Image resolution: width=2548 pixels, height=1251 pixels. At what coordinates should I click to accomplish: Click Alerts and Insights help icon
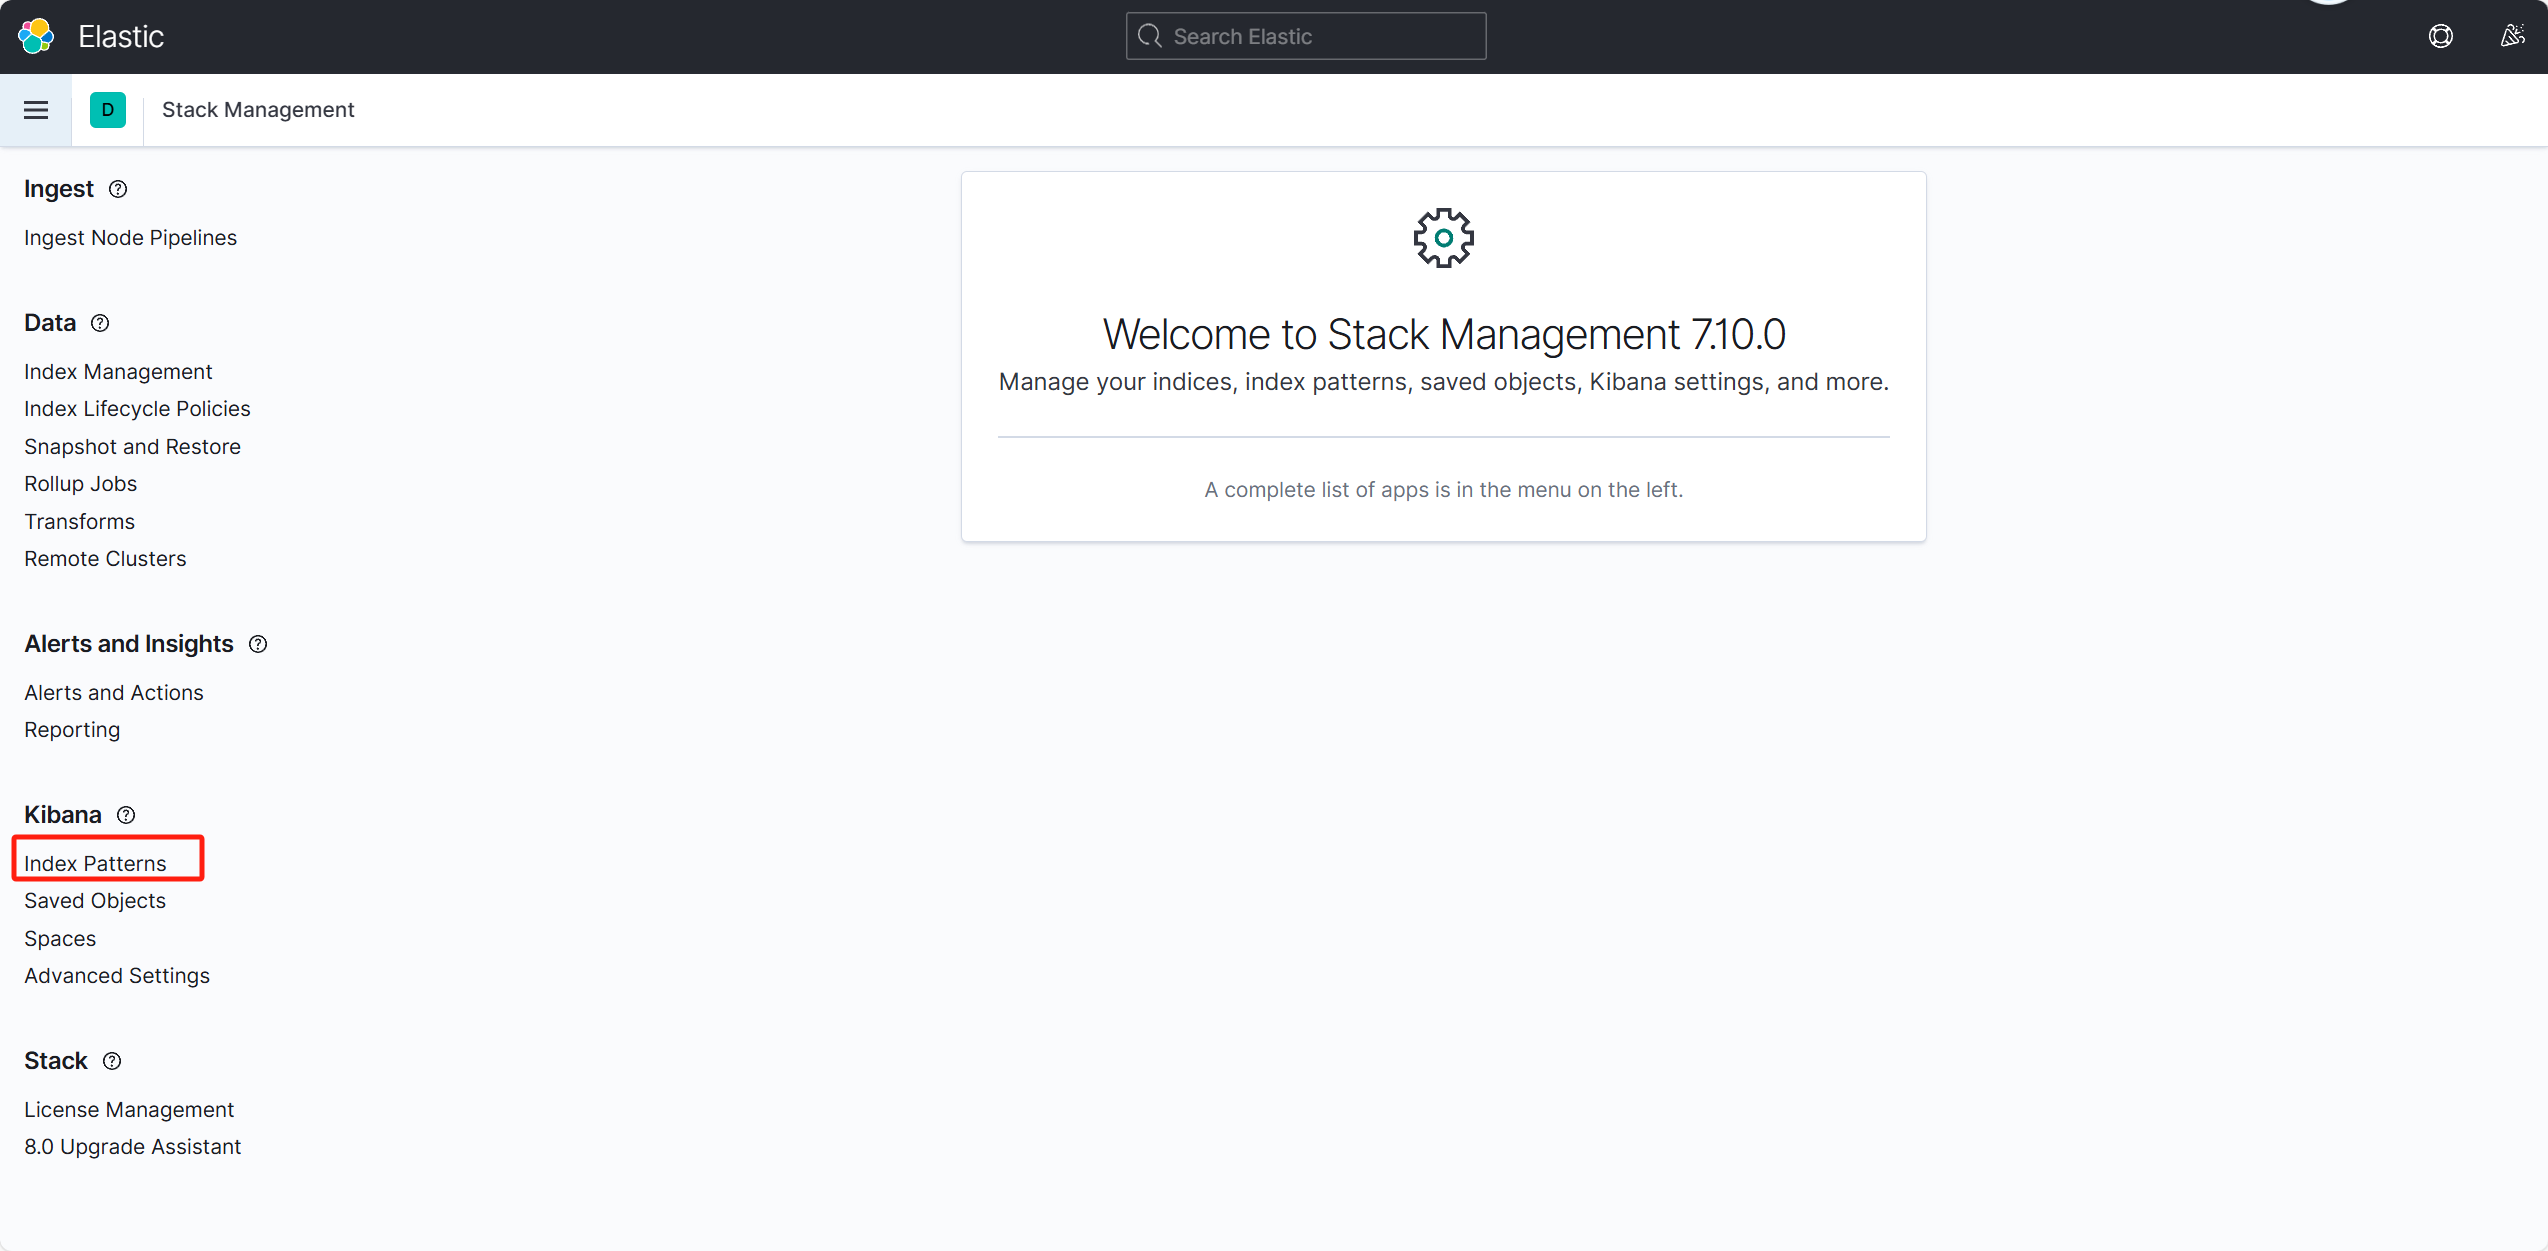click(x=258, y=644)
